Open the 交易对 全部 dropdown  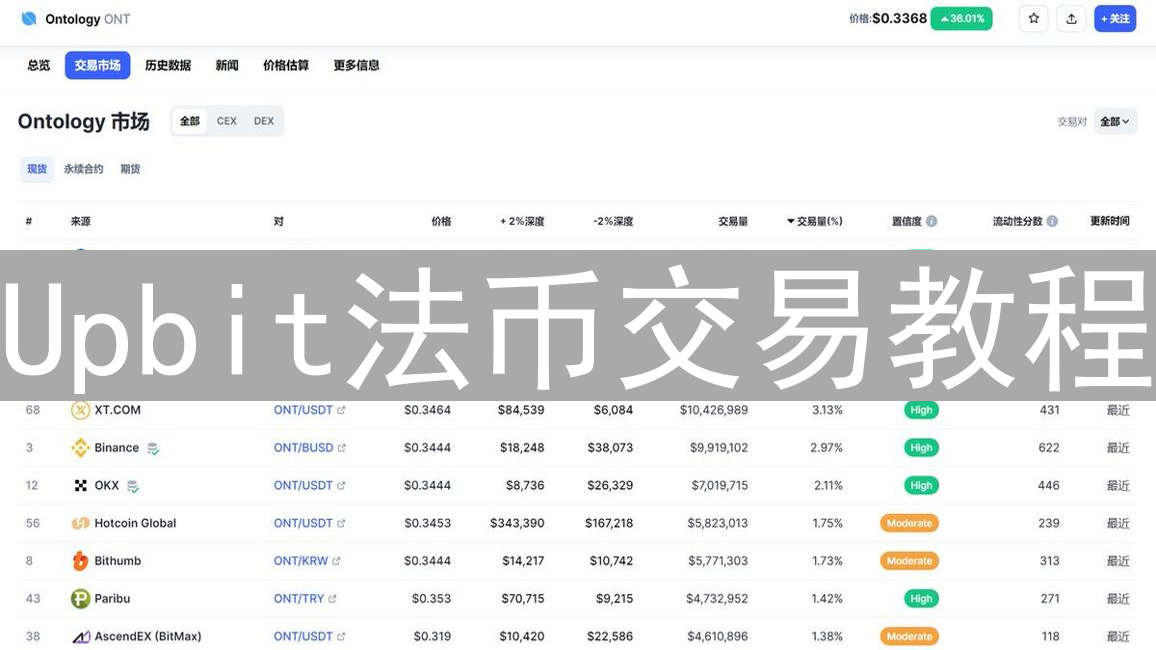click(x=1115, y=122)
